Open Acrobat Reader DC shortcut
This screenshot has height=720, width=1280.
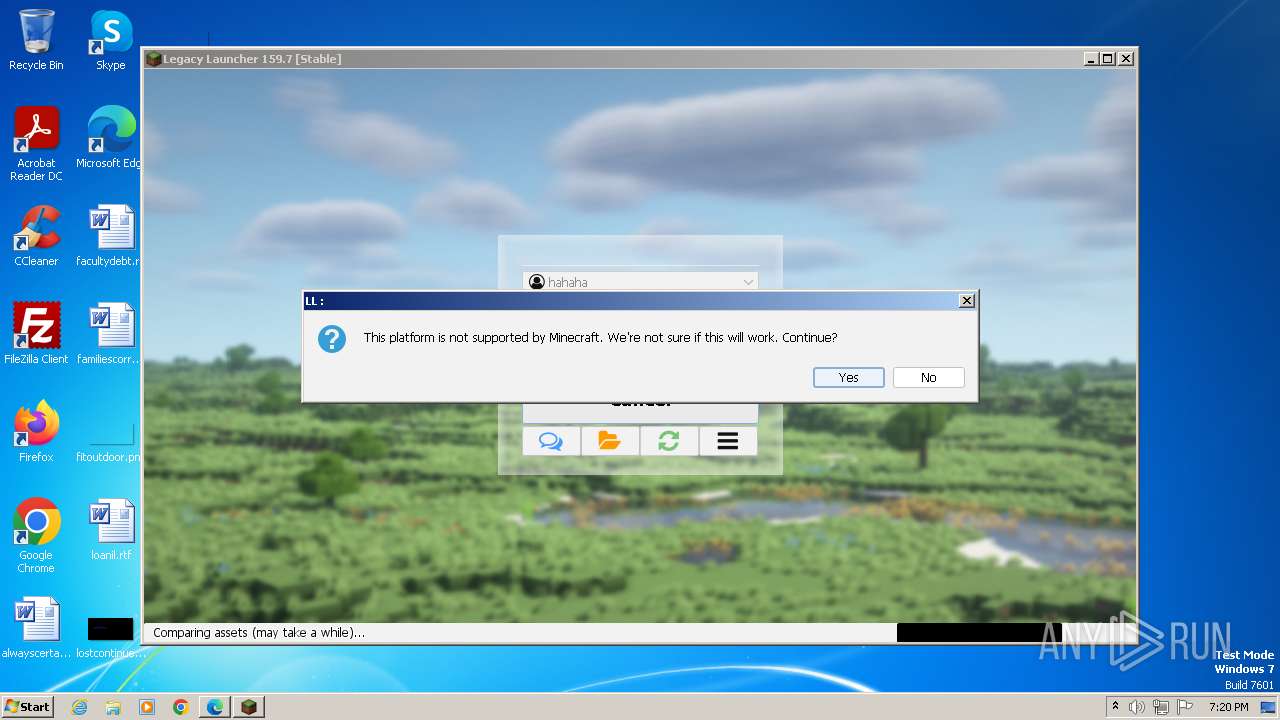(x=36, y=145)
